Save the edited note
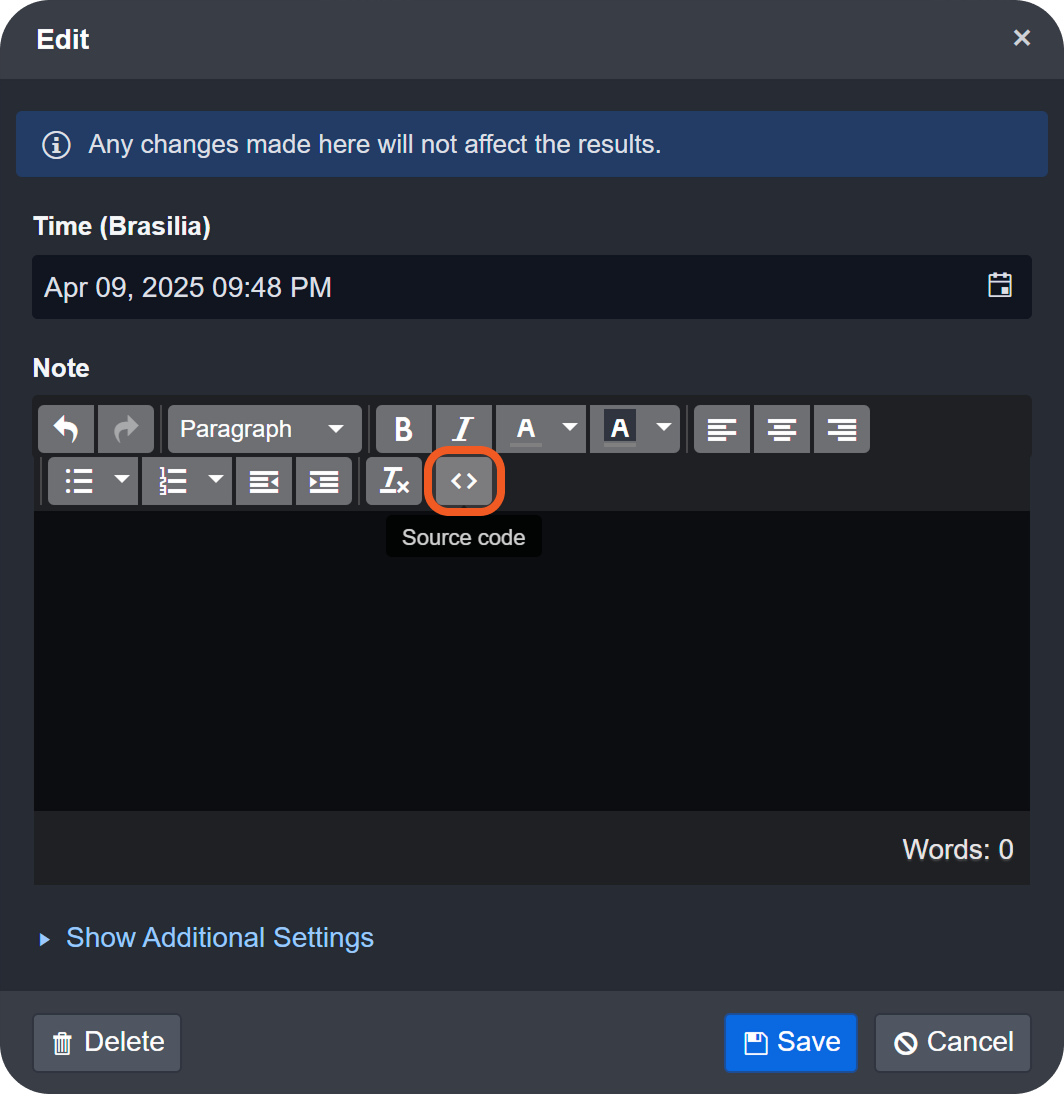1064x1094 pixels. coord(790,1042)
